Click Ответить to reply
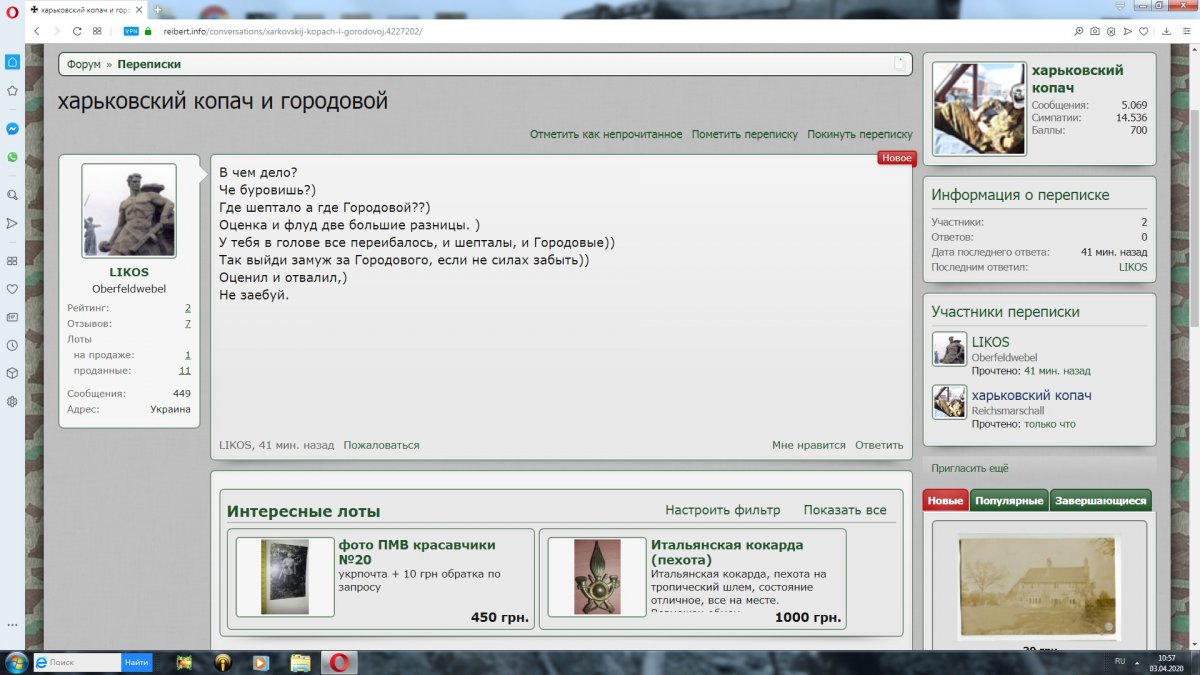 click(879, 445)
